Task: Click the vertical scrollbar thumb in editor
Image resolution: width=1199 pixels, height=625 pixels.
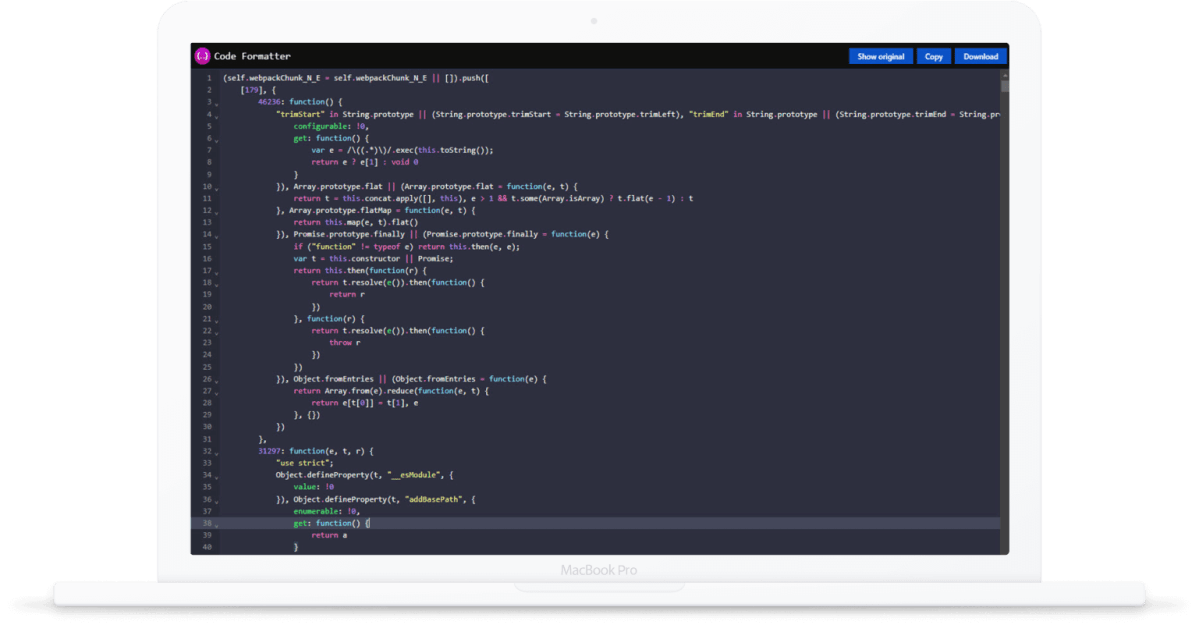Action: coord(1005,86)
